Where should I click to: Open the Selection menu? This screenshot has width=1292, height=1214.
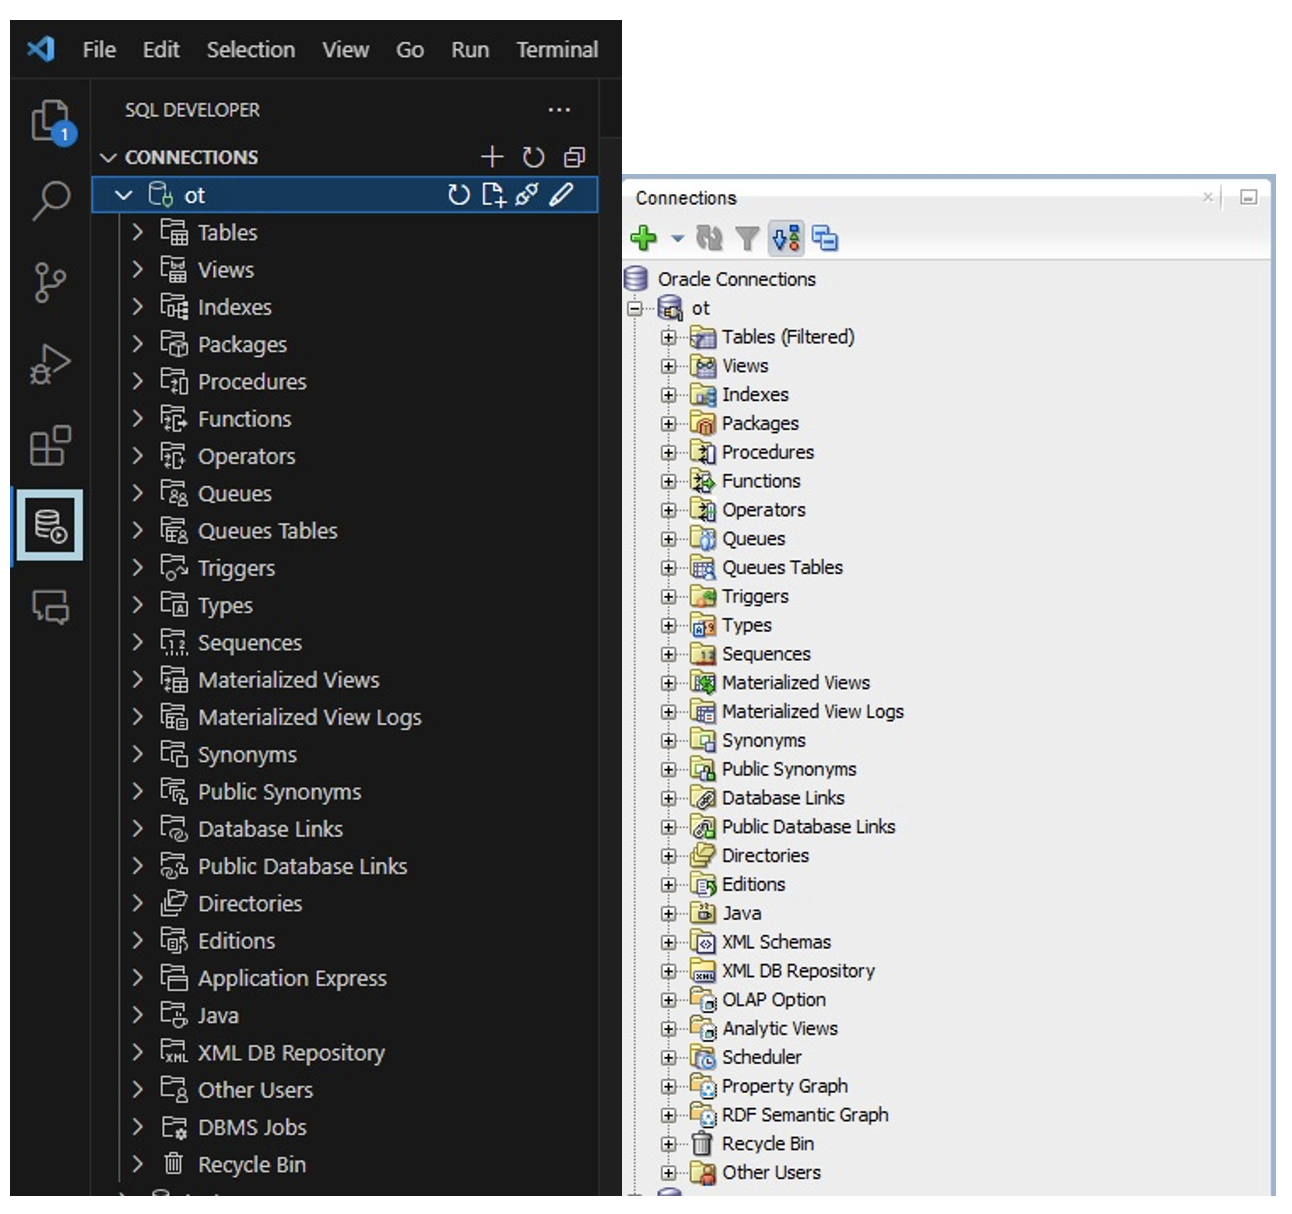251,49
